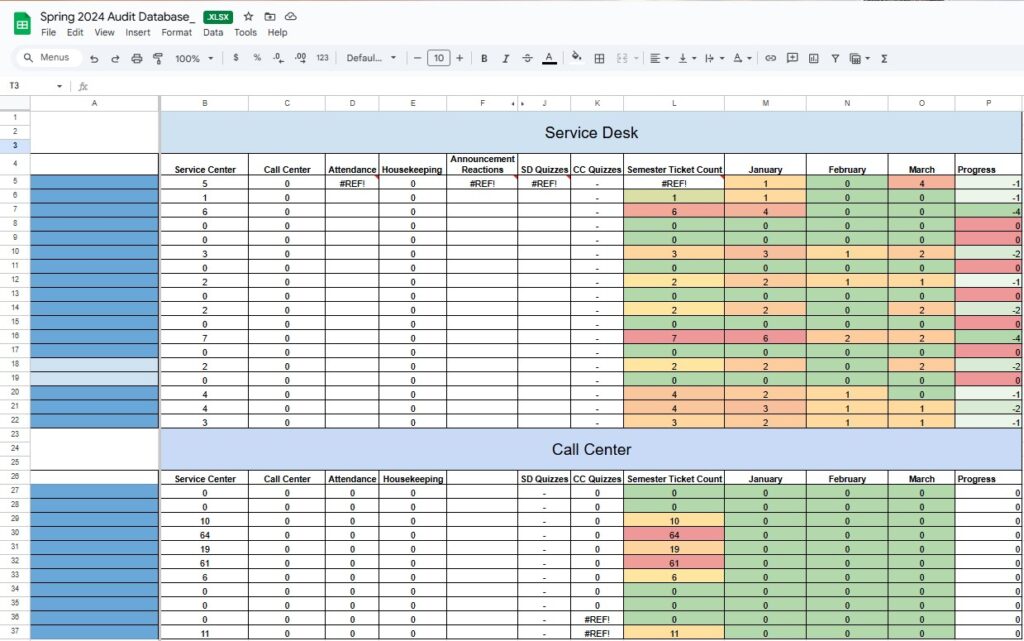Open the fill color picker
Image resolution: width=1024 pixels, height=641 pixels.
coord(576,59)
